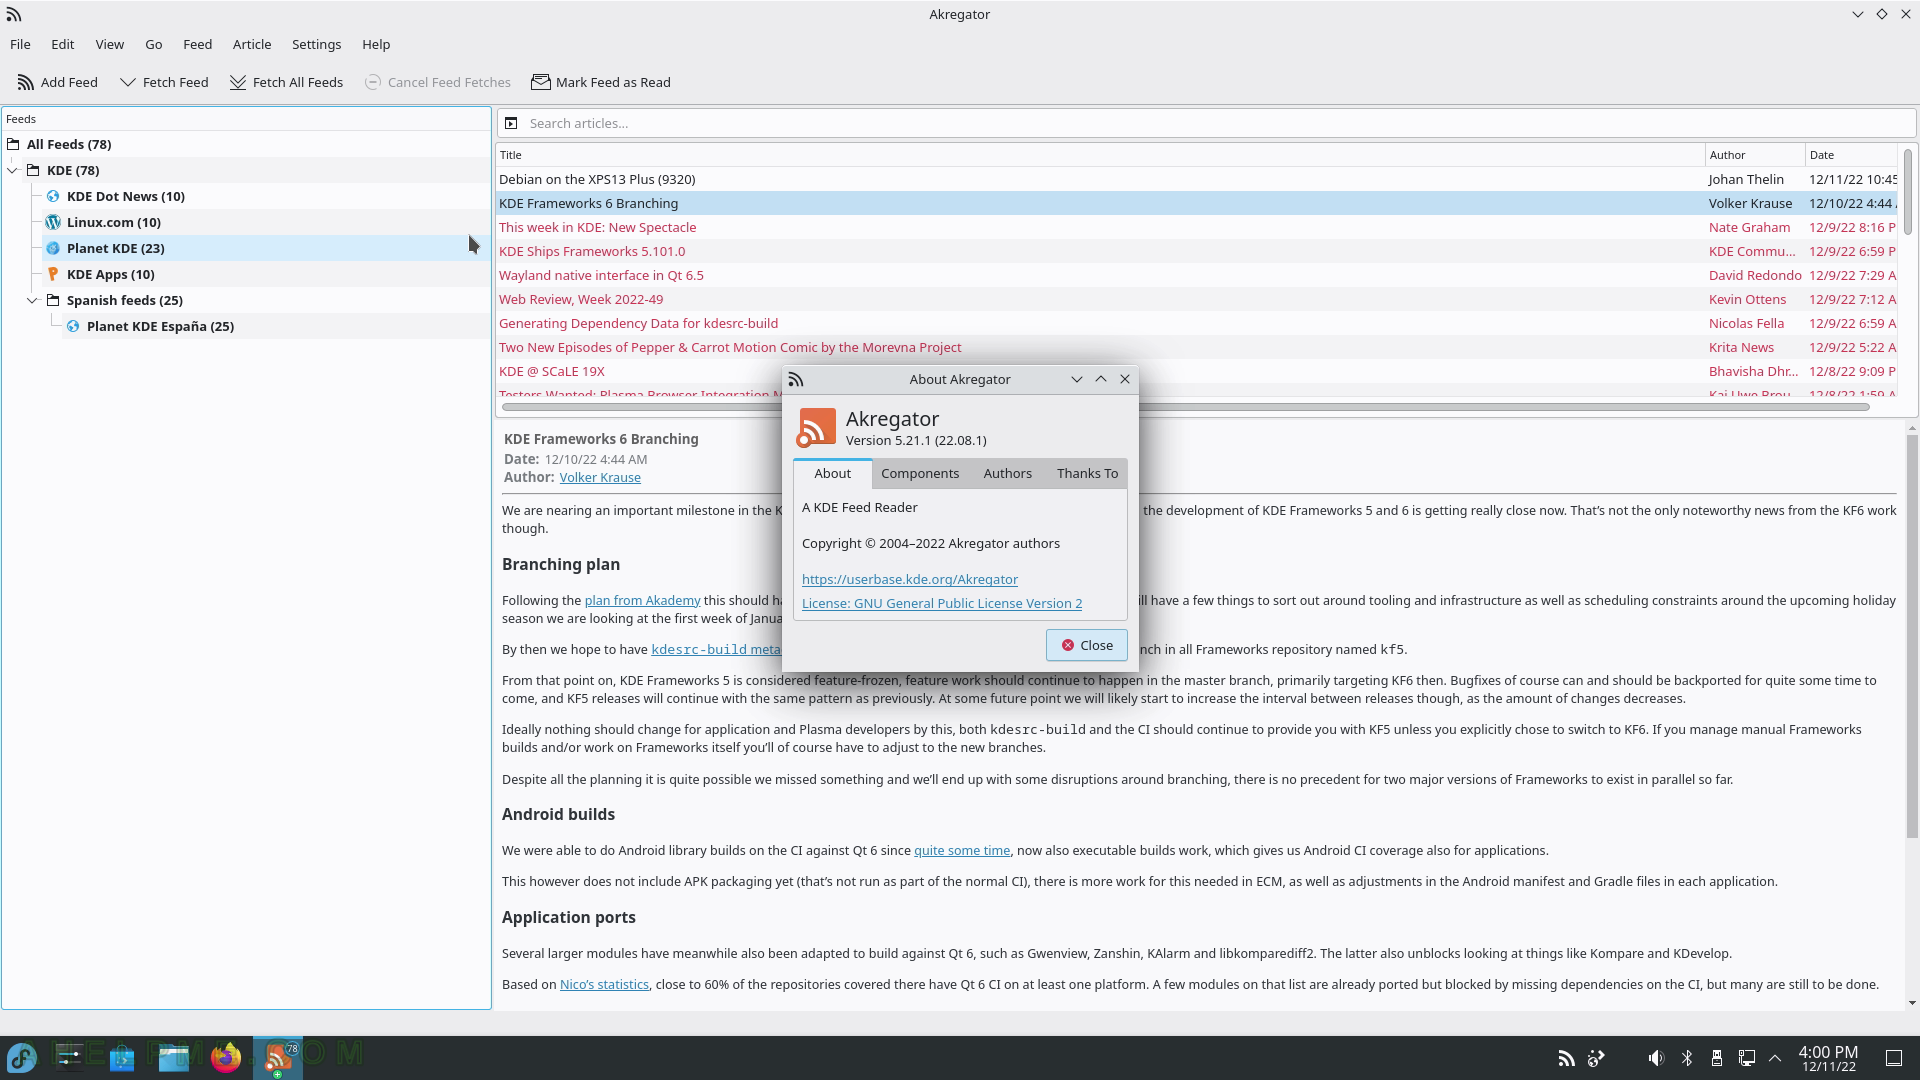The image size is (1920, 1080).
Task: Click the search filter icon beside Search articles
Action: point(511,123)
